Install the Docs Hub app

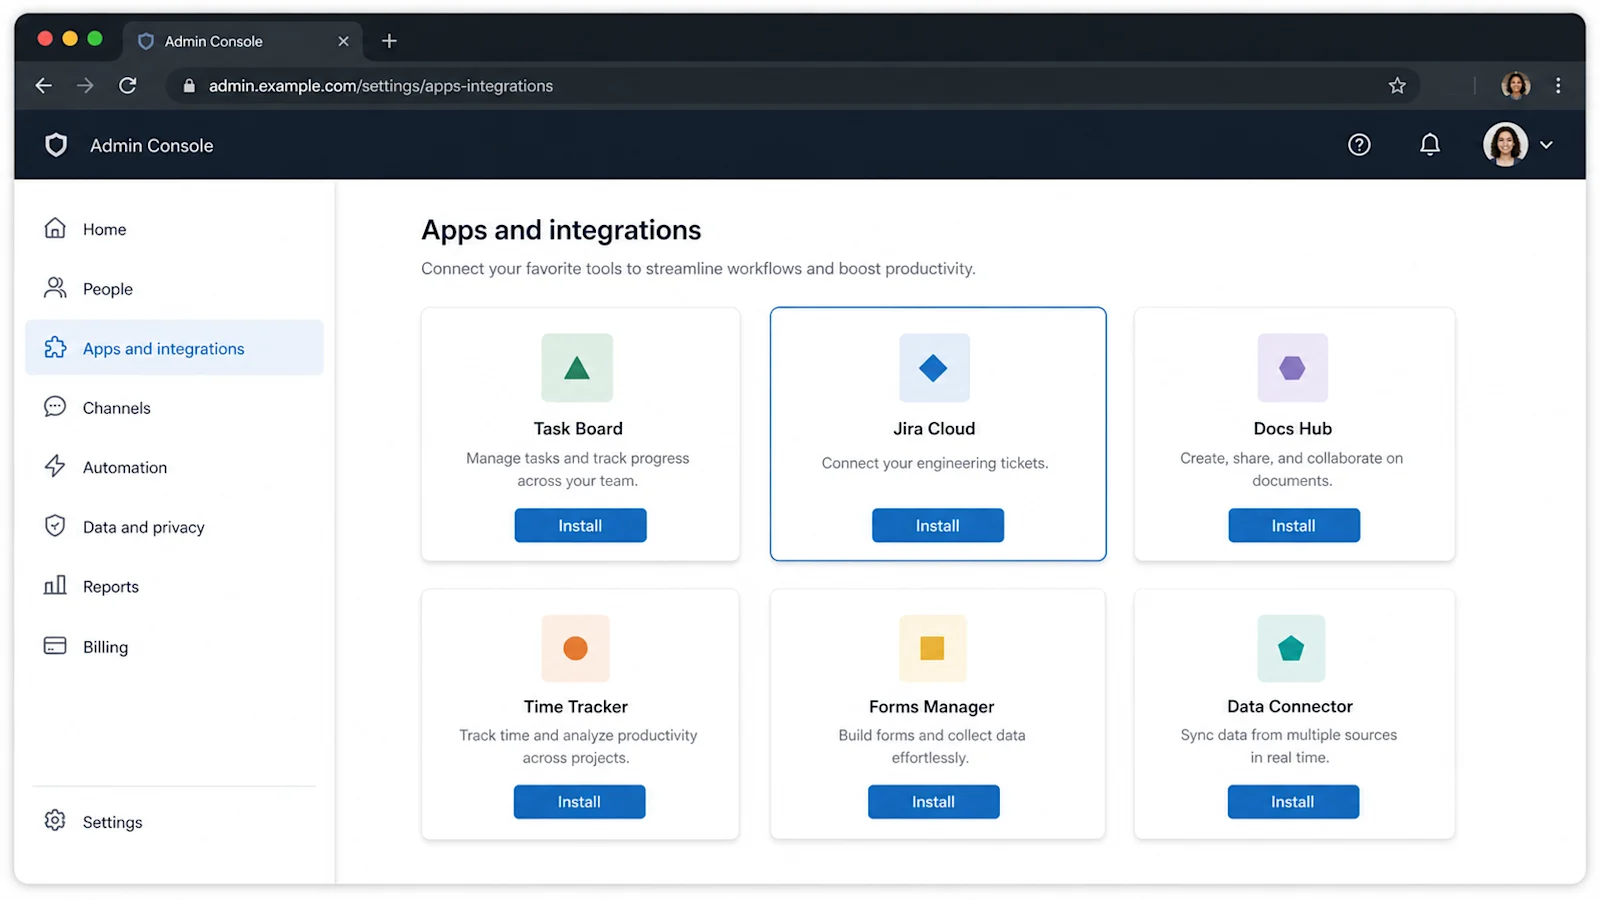point(1294,525)
